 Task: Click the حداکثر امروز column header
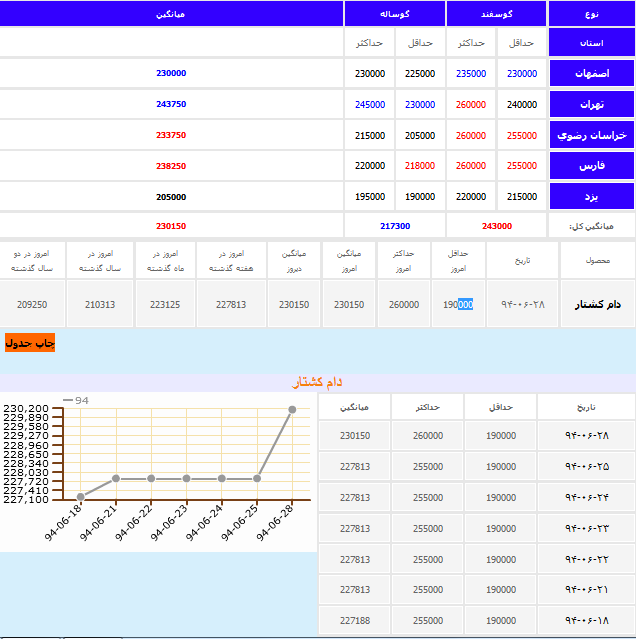[x=403, y=260]
